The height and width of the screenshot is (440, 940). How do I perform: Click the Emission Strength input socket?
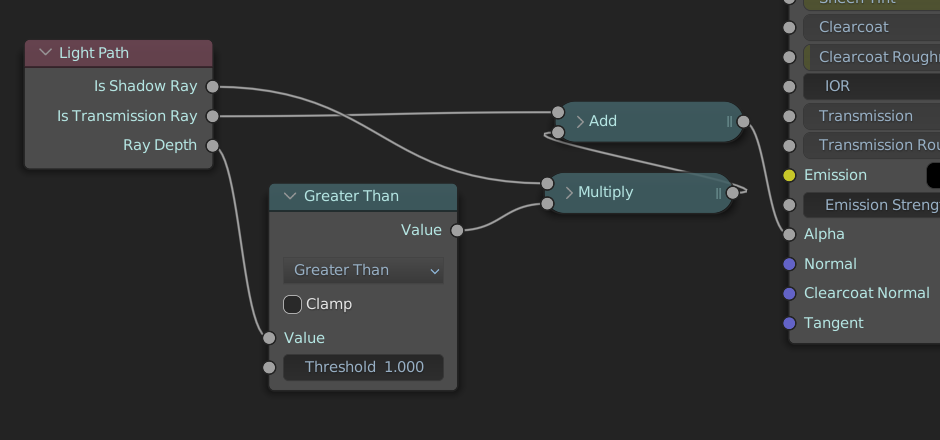790,205
